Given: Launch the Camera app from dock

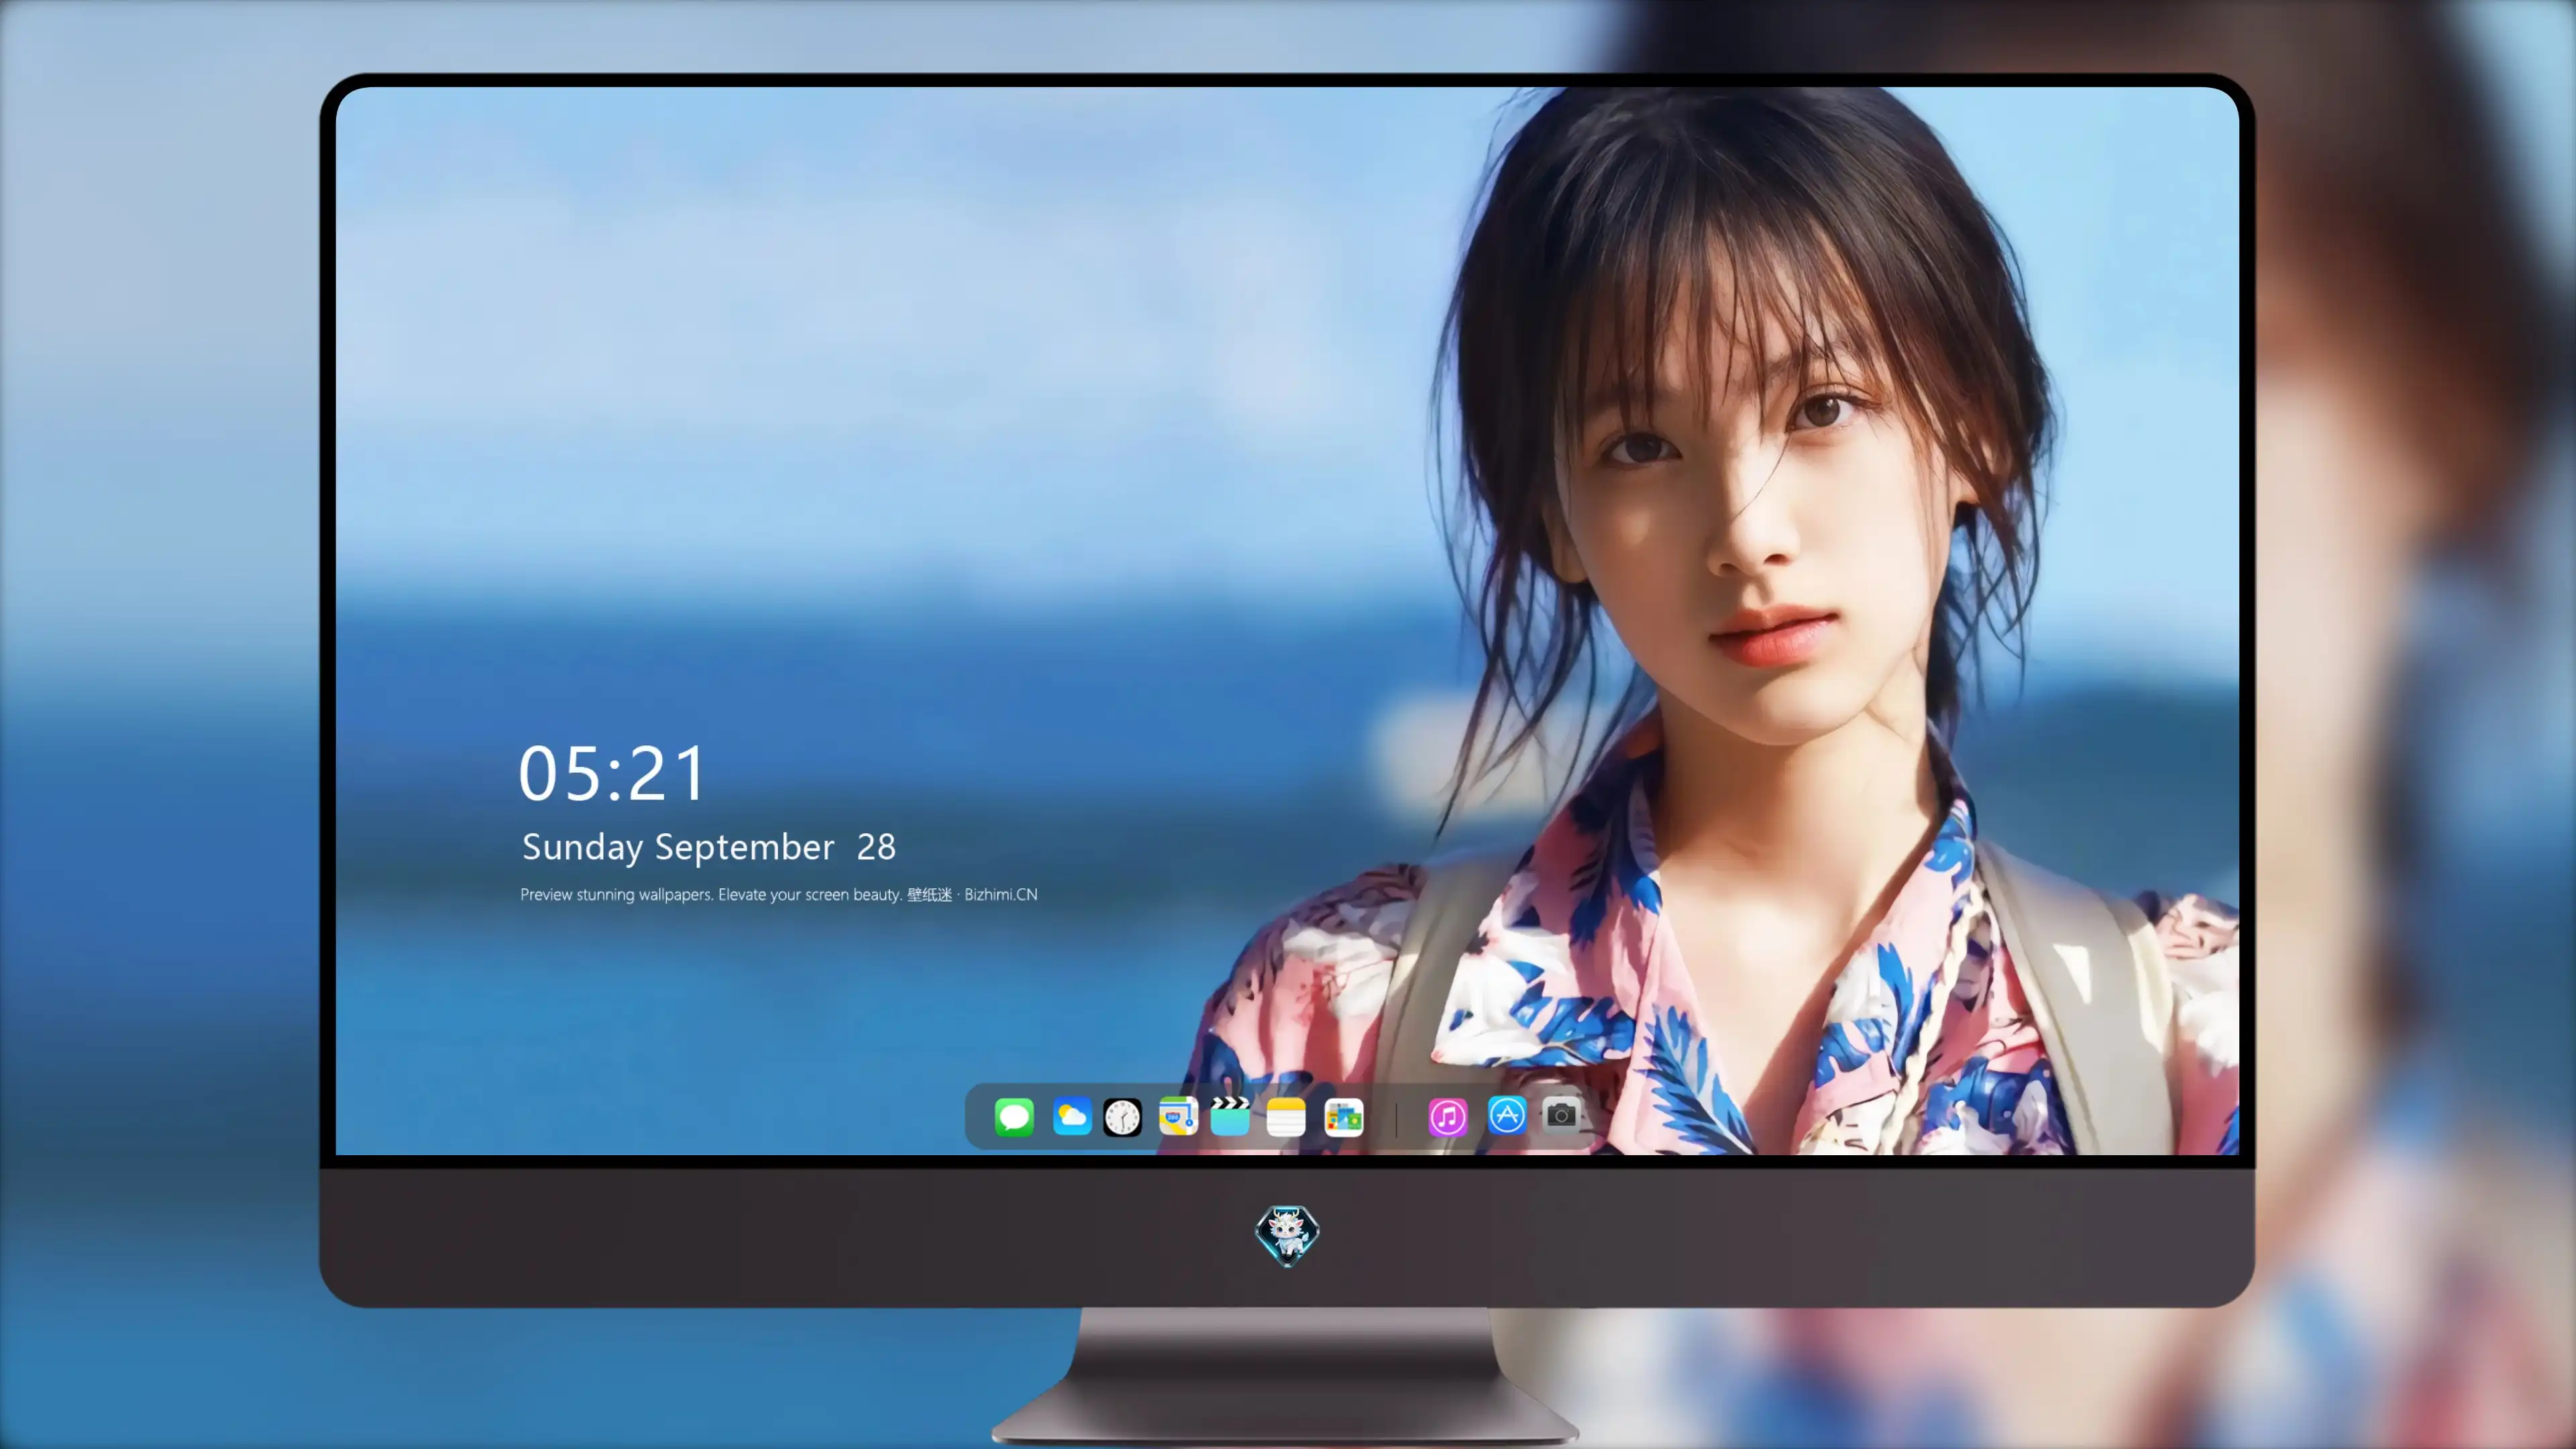Looking at the screenshot, I should 1561,1115.
